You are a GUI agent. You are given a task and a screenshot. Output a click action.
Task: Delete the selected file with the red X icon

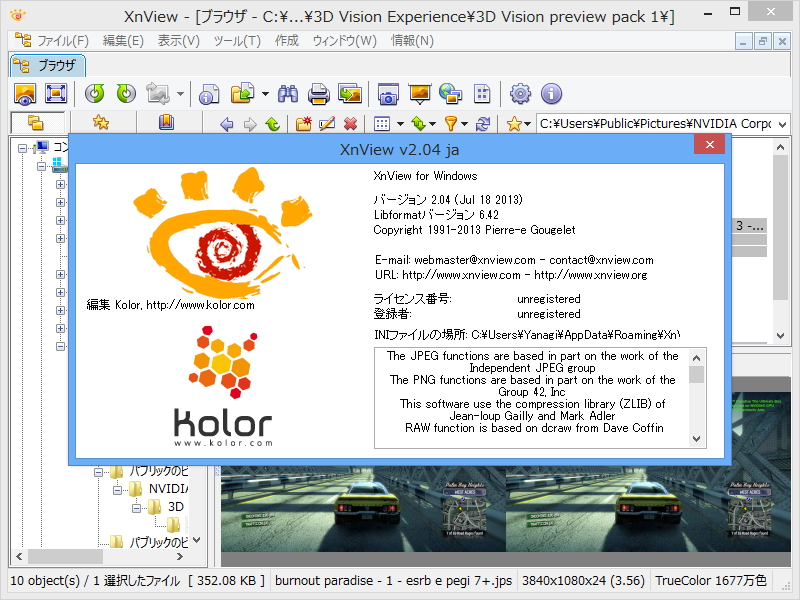pyautogui.click(x=352, y=123)
